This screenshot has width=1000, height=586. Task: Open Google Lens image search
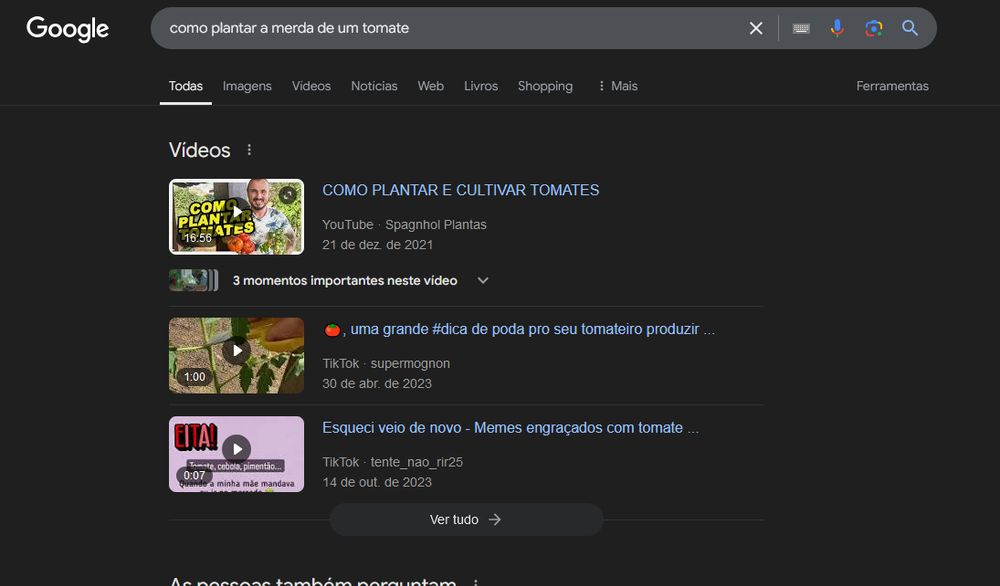click(874, 28)
